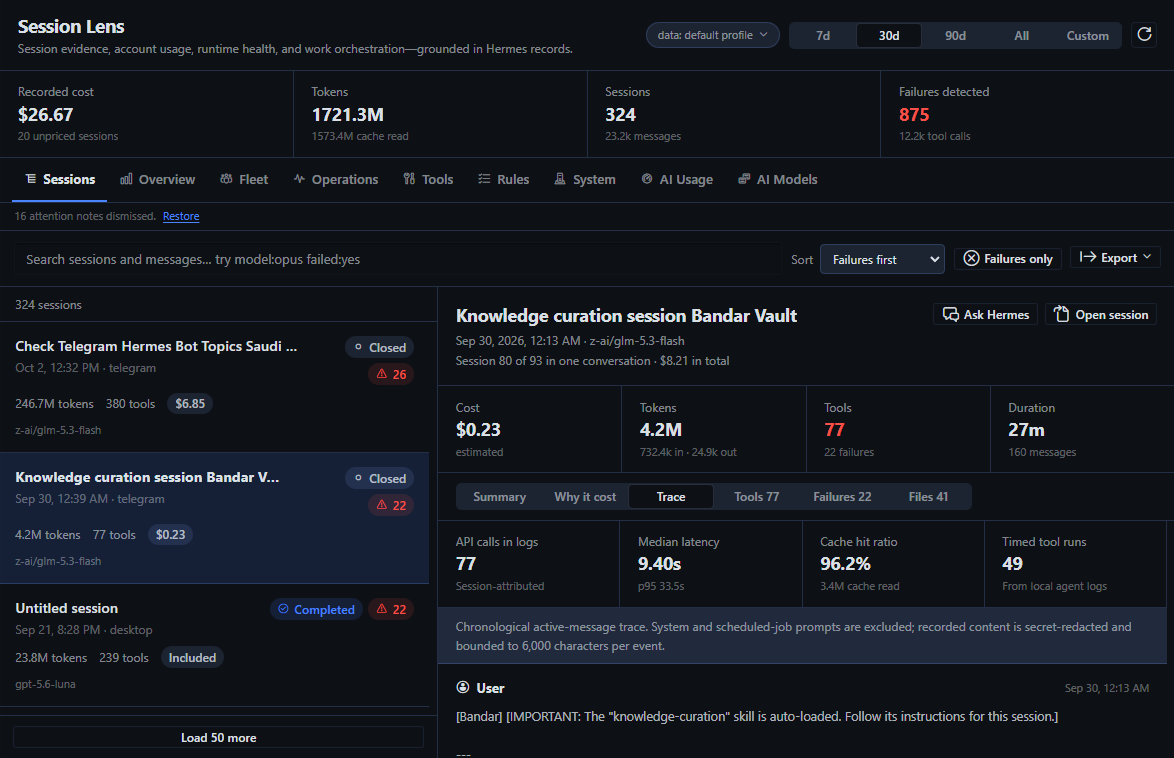Switch to the Overview tab

[x=158, y=180]
